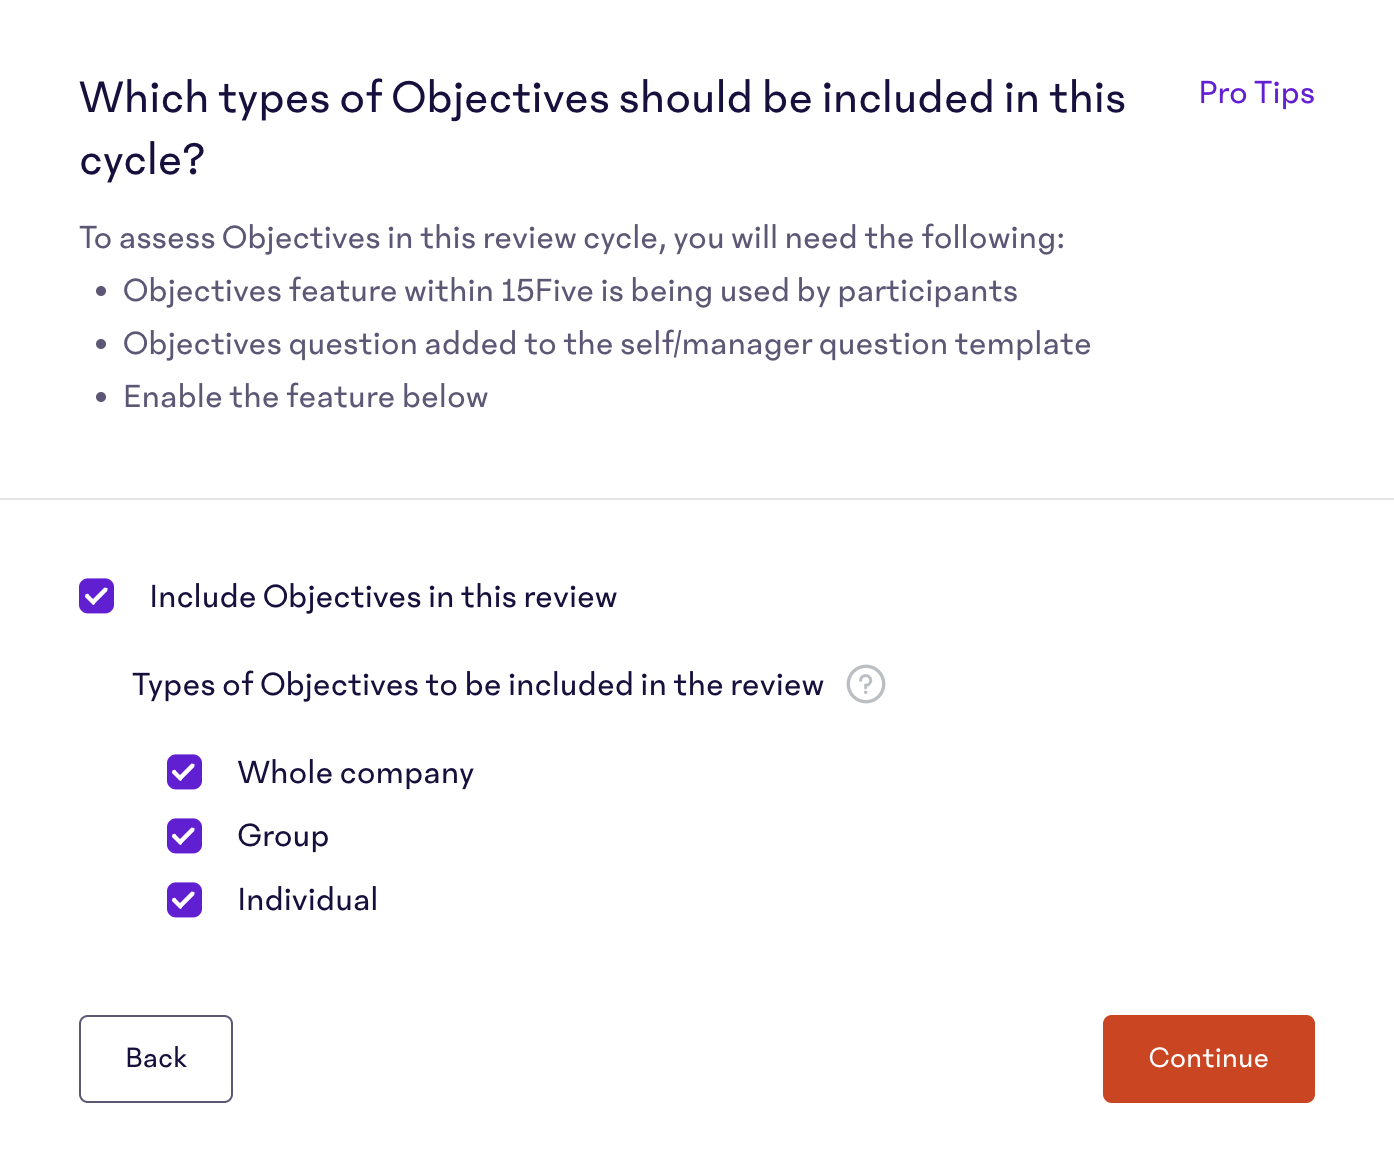Viewport: 1394px width, 1168px height.
Task: Click the 'Individual' label text
Action: coord(308,900)
